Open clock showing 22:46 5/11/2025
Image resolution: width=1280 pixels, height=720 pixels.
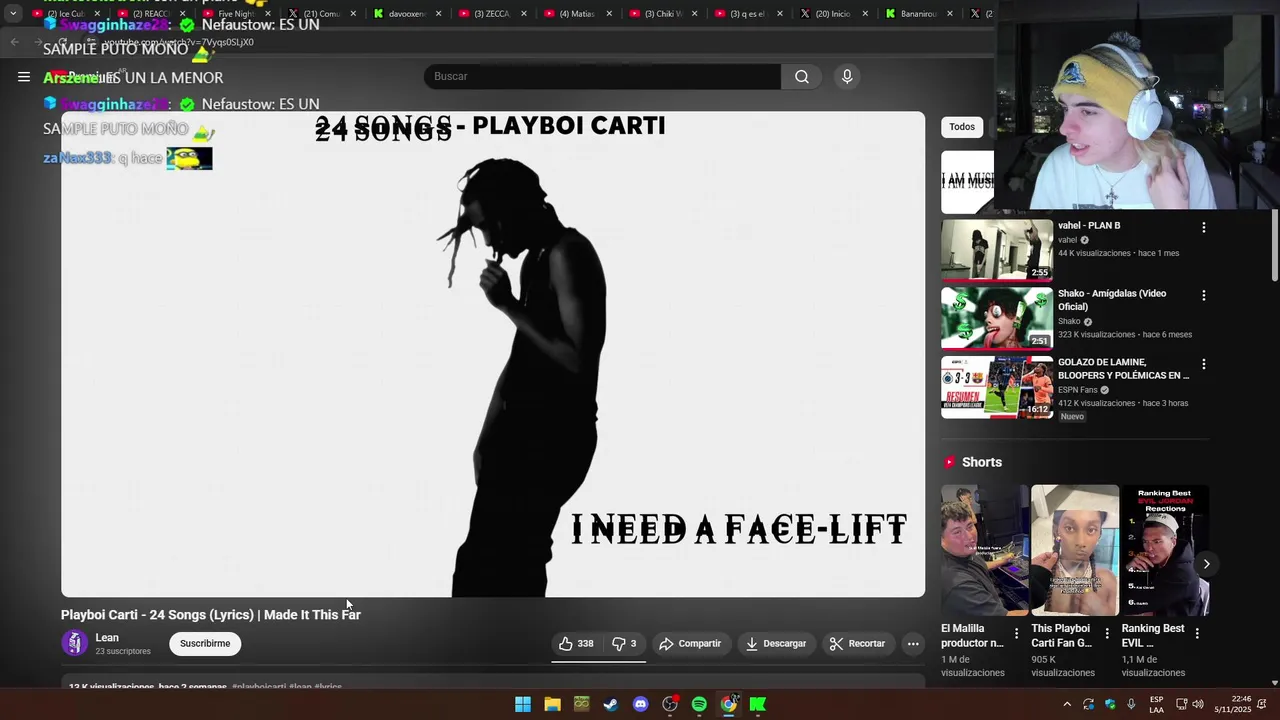[1233, 704]
